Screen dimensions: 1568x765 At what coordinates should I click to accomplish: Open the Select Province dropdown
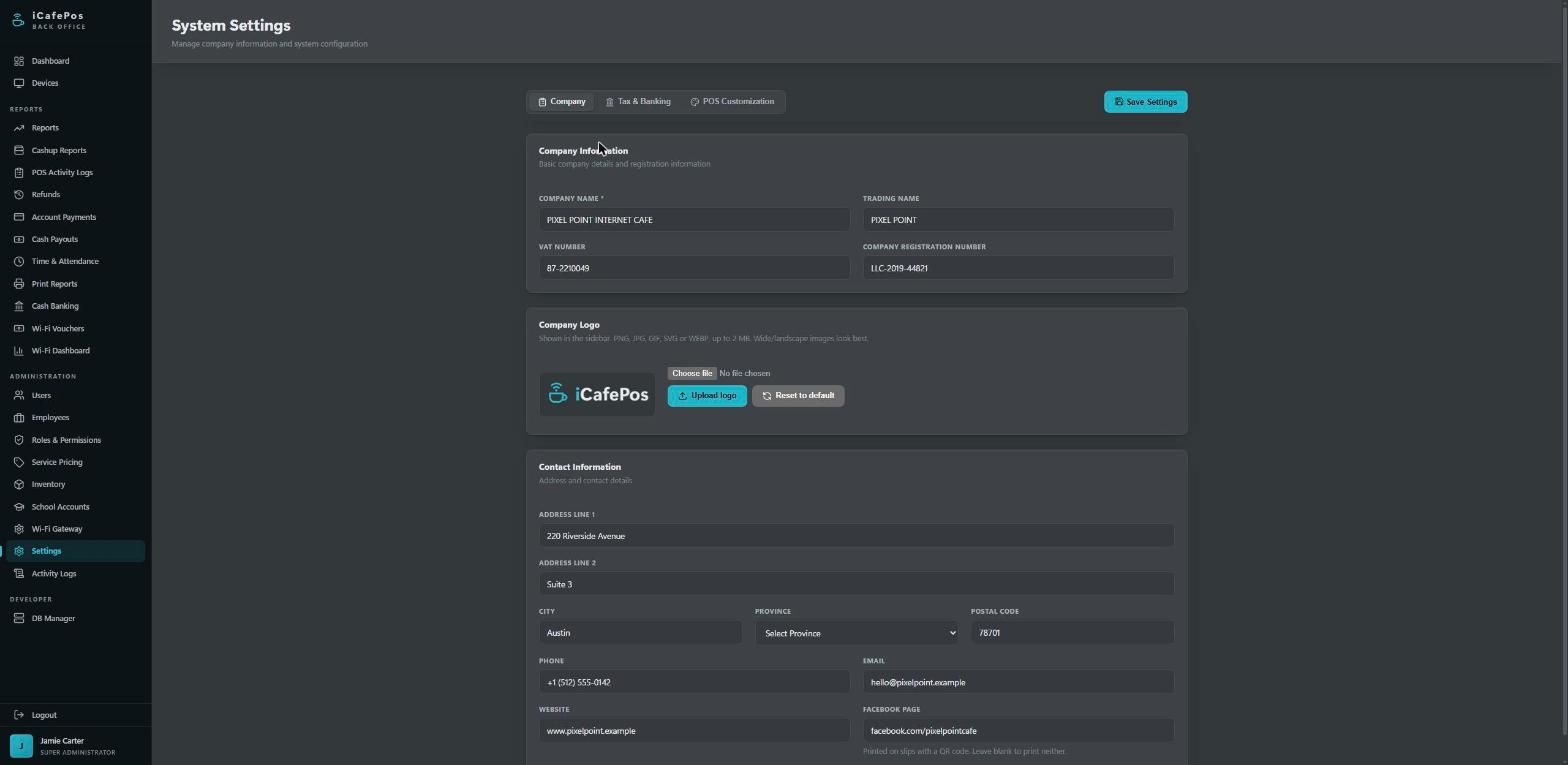(x=856, y=633)
